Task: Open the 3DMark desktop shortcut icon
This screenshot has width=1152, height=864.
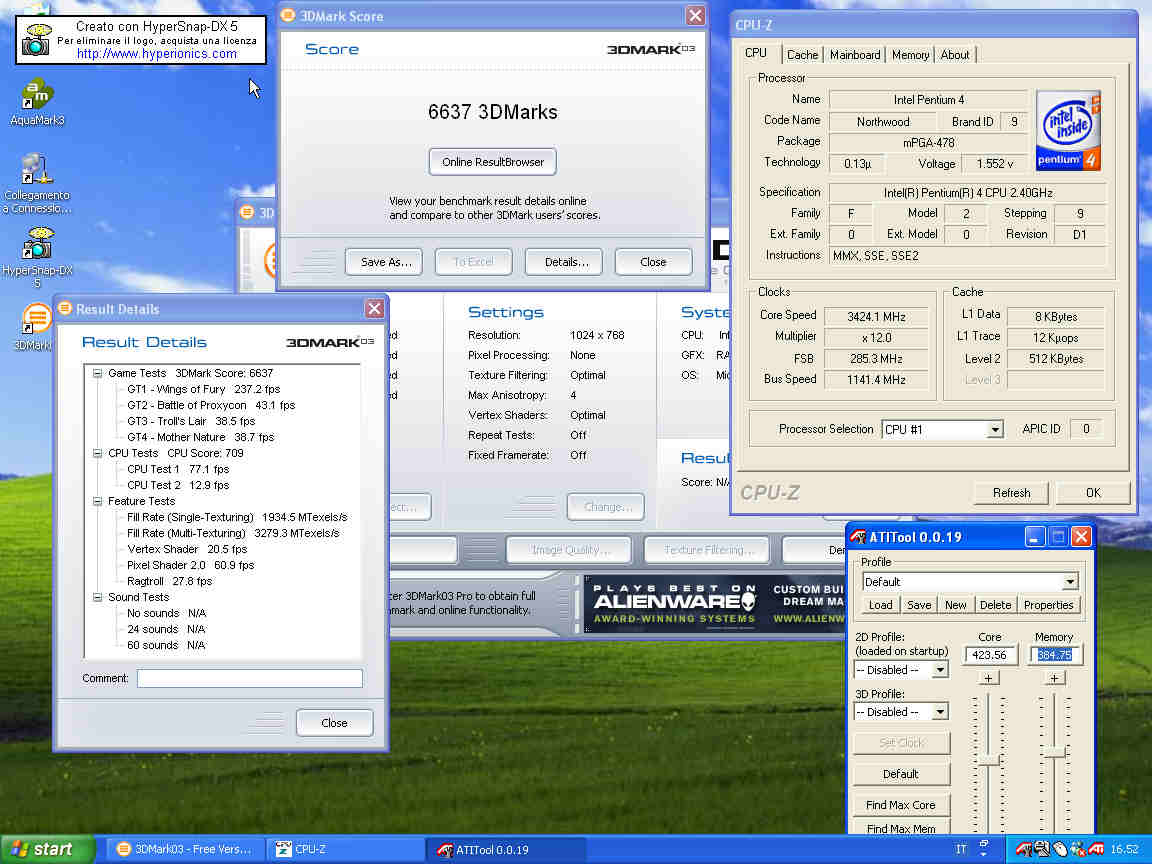Action: pyautogui.click(x=33, y=327)
